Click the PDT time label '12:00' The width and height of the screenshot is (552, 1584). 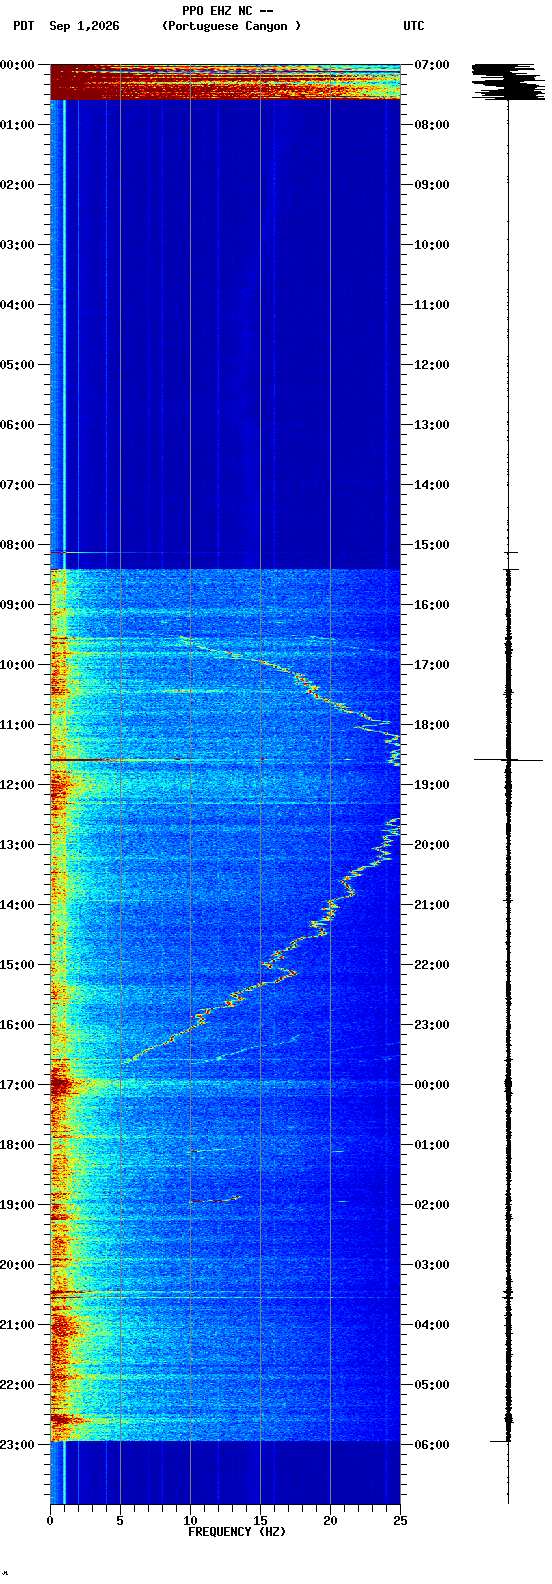pyautogui.click(x=18, y=784)
